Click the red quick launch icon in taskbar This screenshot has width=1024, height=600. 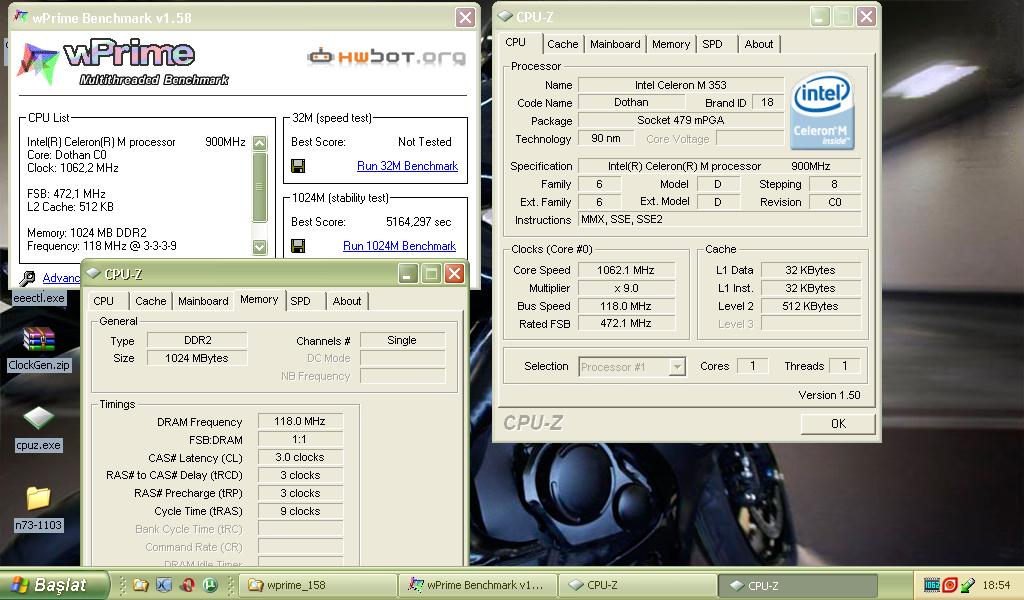pyautogui.click(x=187, y=585)
